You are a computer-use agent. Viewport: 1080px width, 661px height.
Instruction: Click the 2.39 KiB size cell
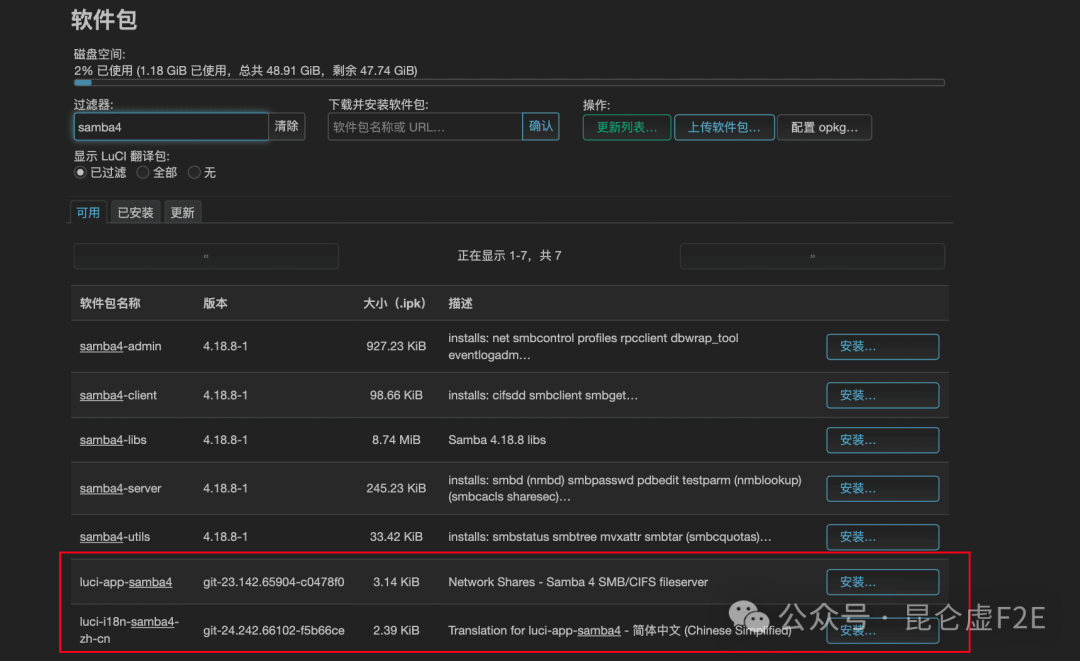[x=396, y=631]
